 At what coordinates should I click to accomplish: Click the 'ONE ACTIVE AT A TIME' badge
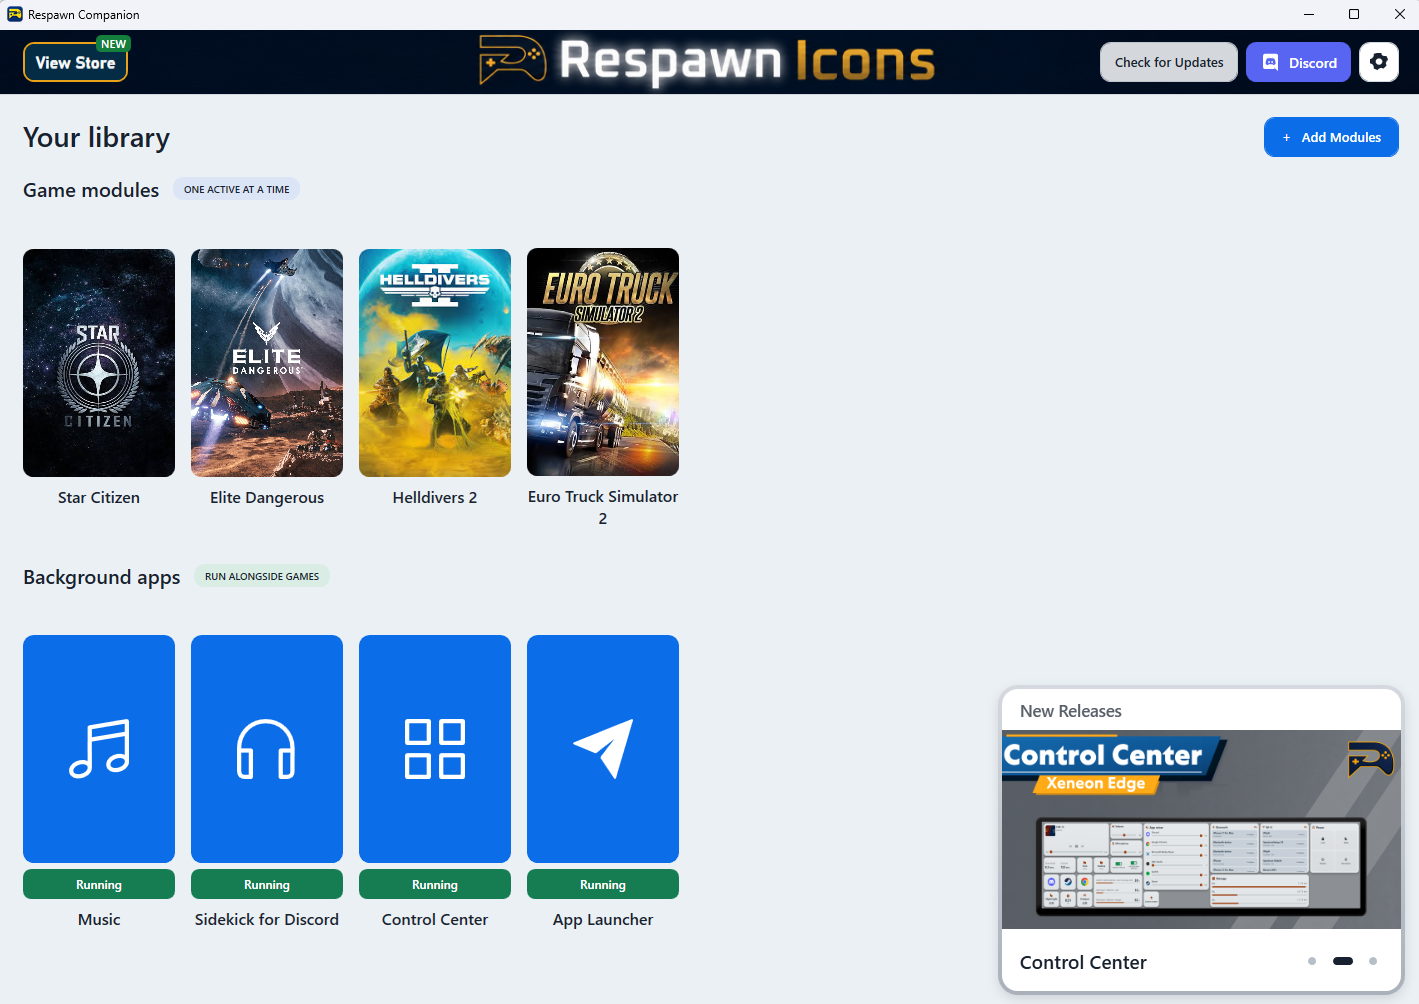237,189
